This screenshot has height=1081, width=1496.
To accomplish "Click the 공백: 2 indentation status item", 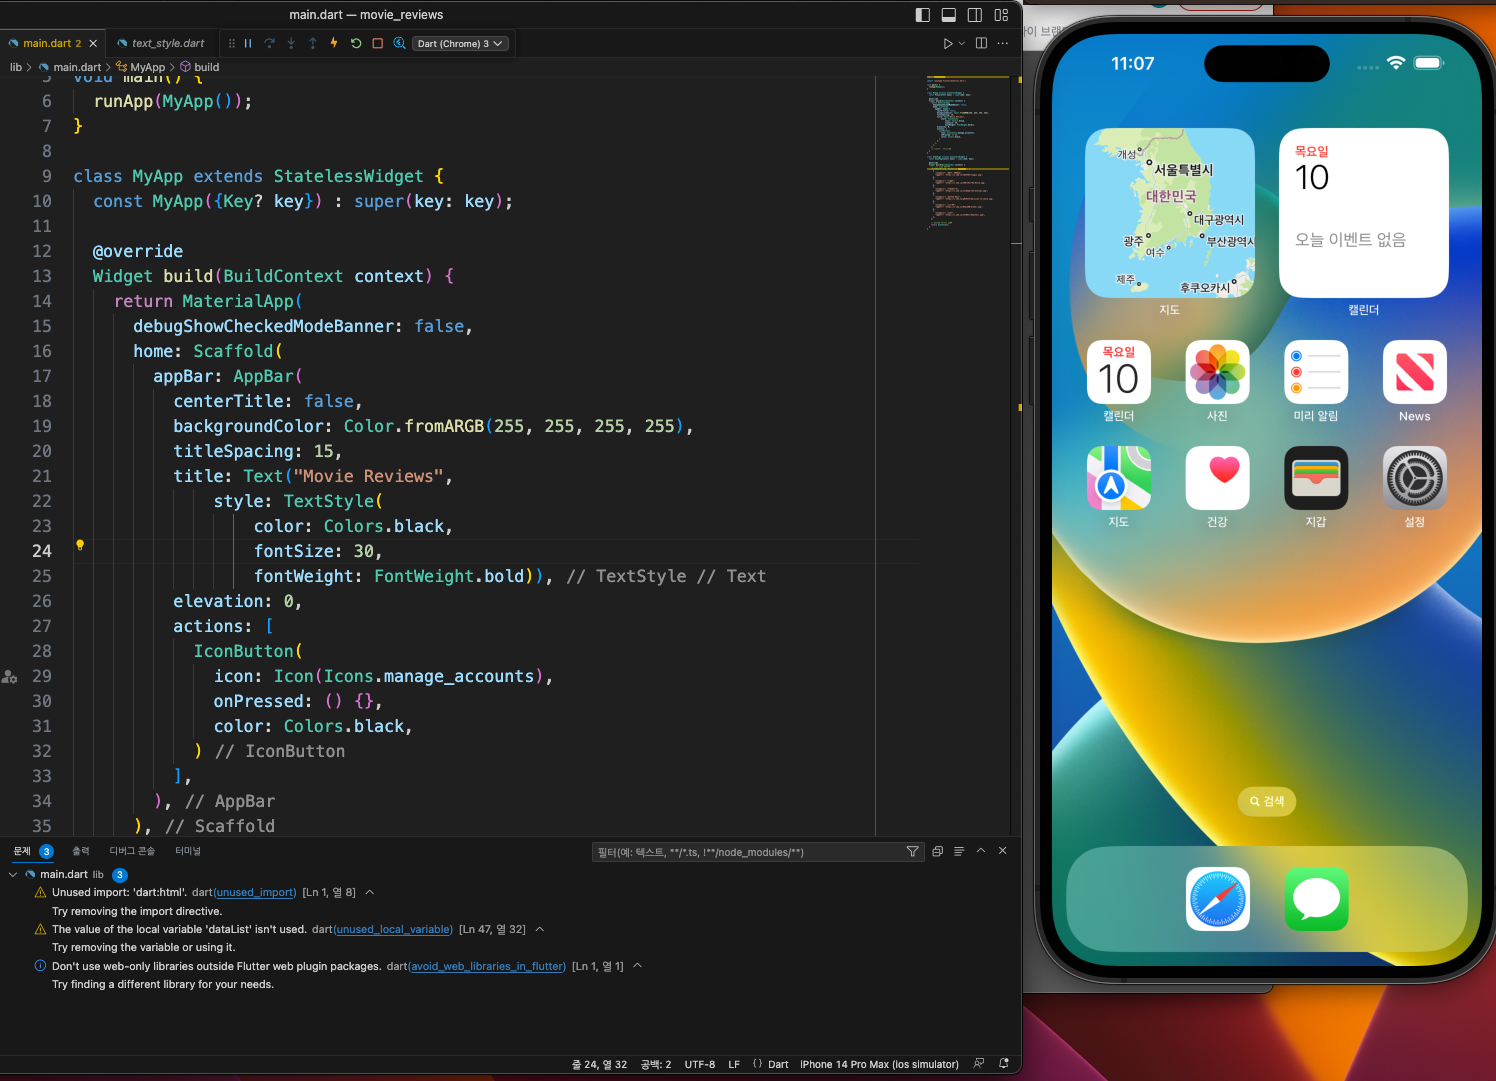I will click(x=656, y=1064).
